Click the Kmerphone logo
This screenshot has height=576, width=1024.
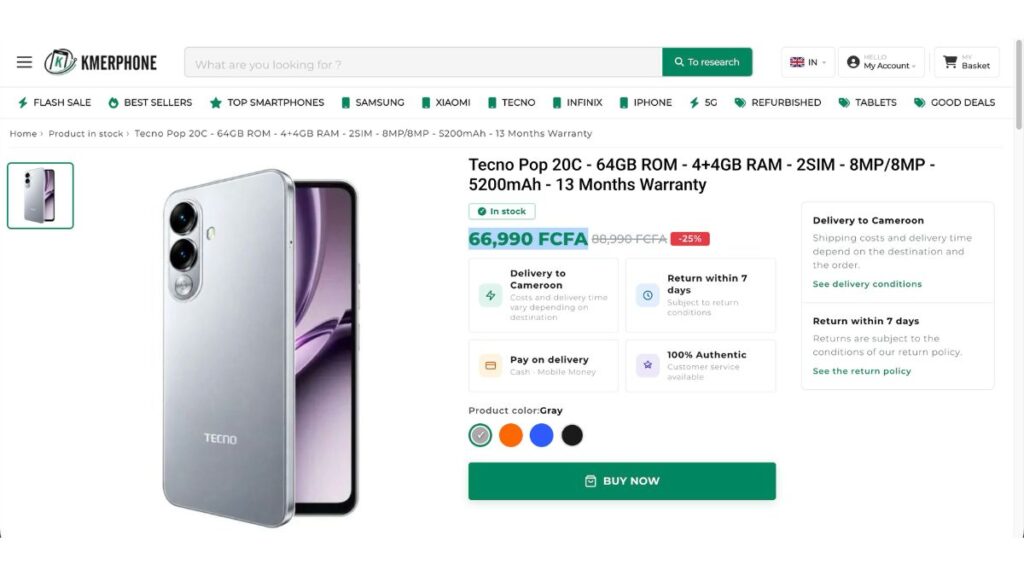(101, 62)
